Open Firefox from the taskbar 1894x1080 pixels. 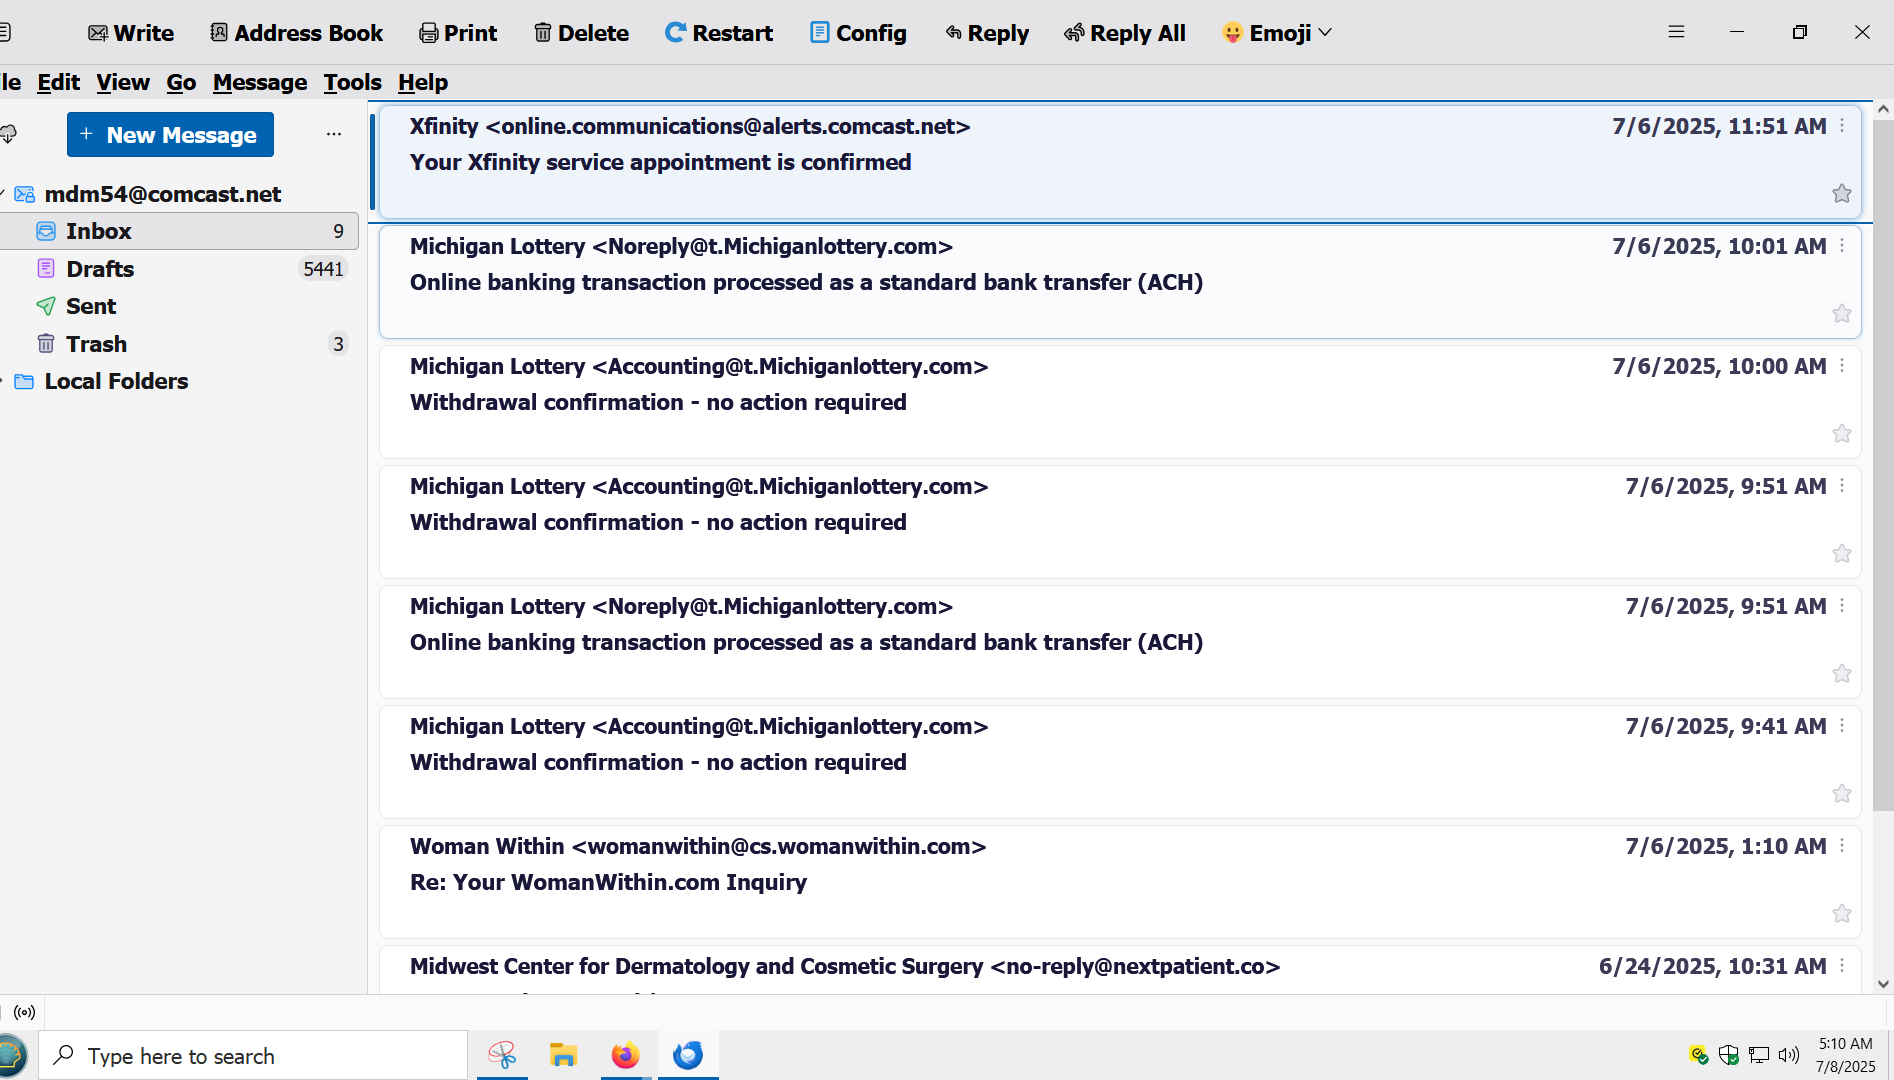click(626, 1055)
